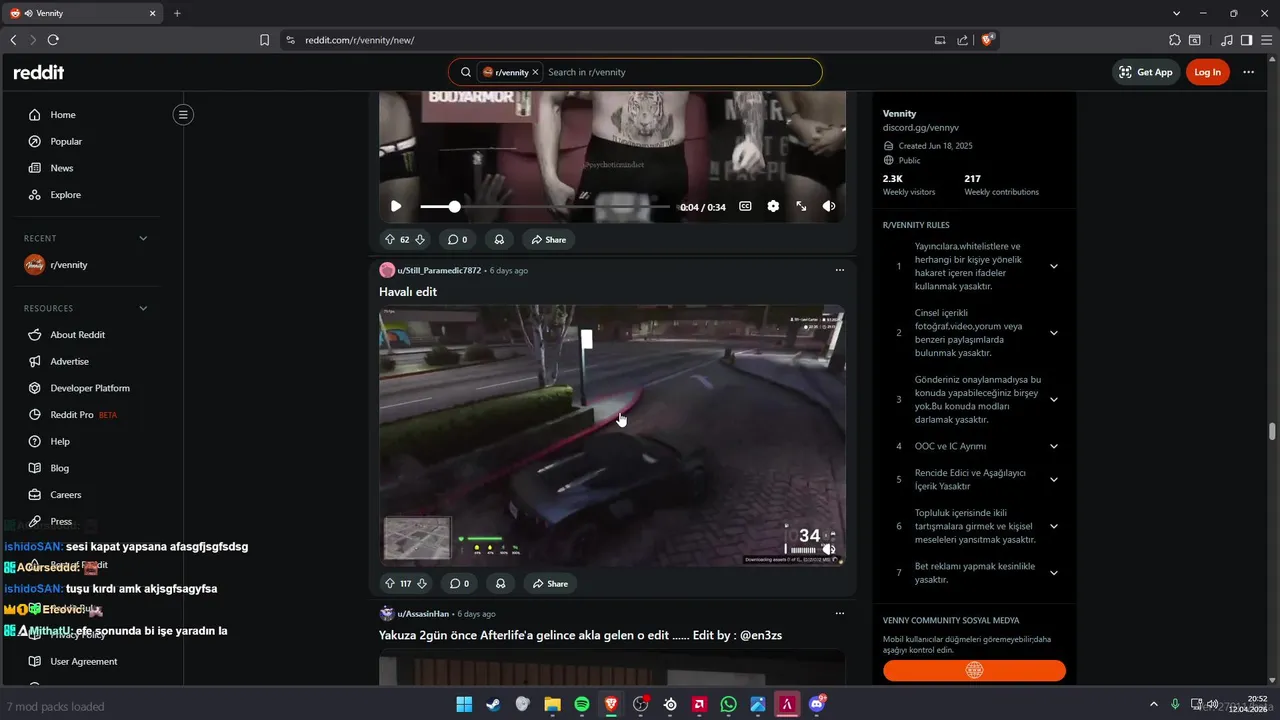Unmute the Havalı edit video
The height and width of the screenshot is (720, 1280).
829,549
